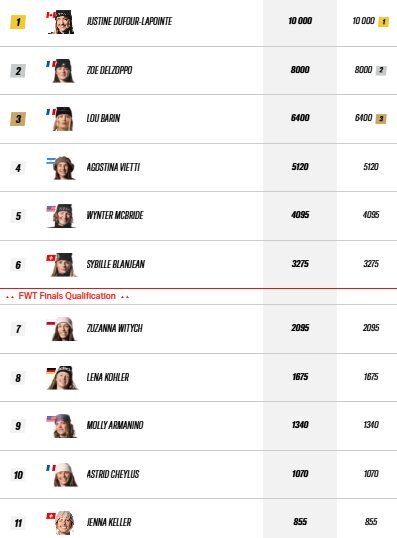The height and width of the screenshot is (538, 397).
Task: Open Jenna Keller's rider photo
Action: [x=61, y=523]
